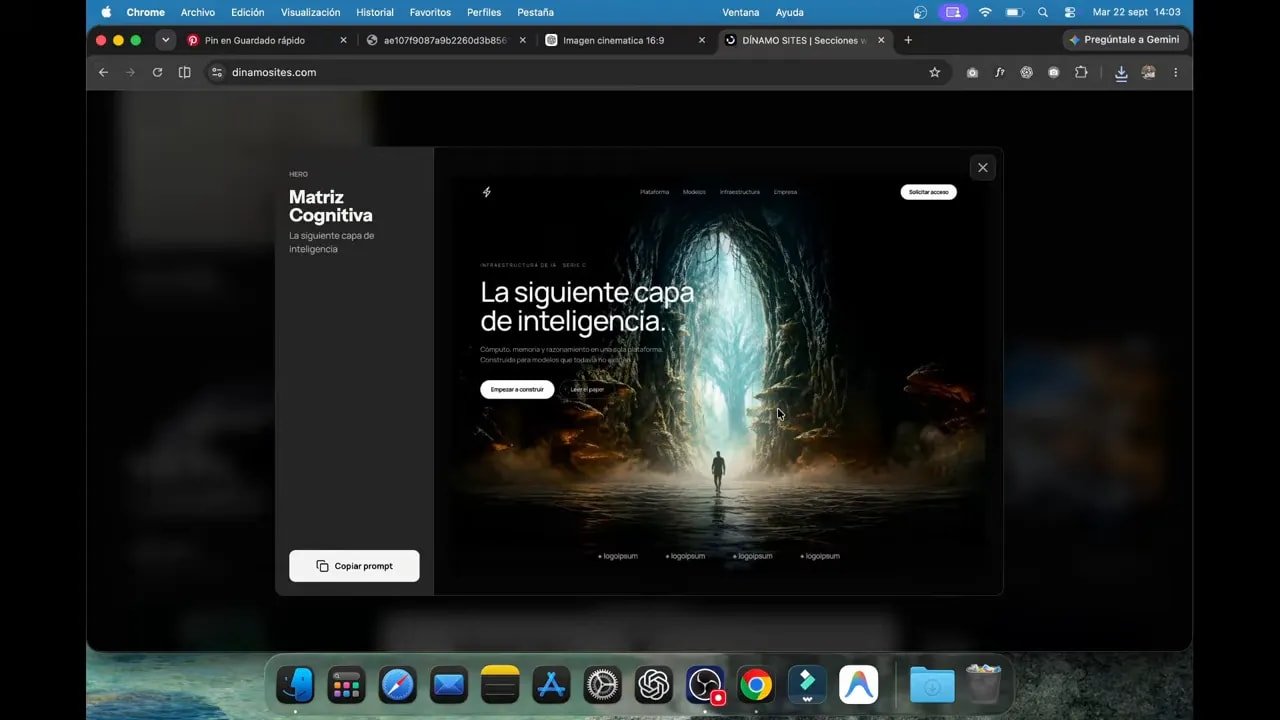The width and height of the screenshot is (1280, 720).
Task: Expand the tab search dropdown arrow
Action: pos(166,40)
